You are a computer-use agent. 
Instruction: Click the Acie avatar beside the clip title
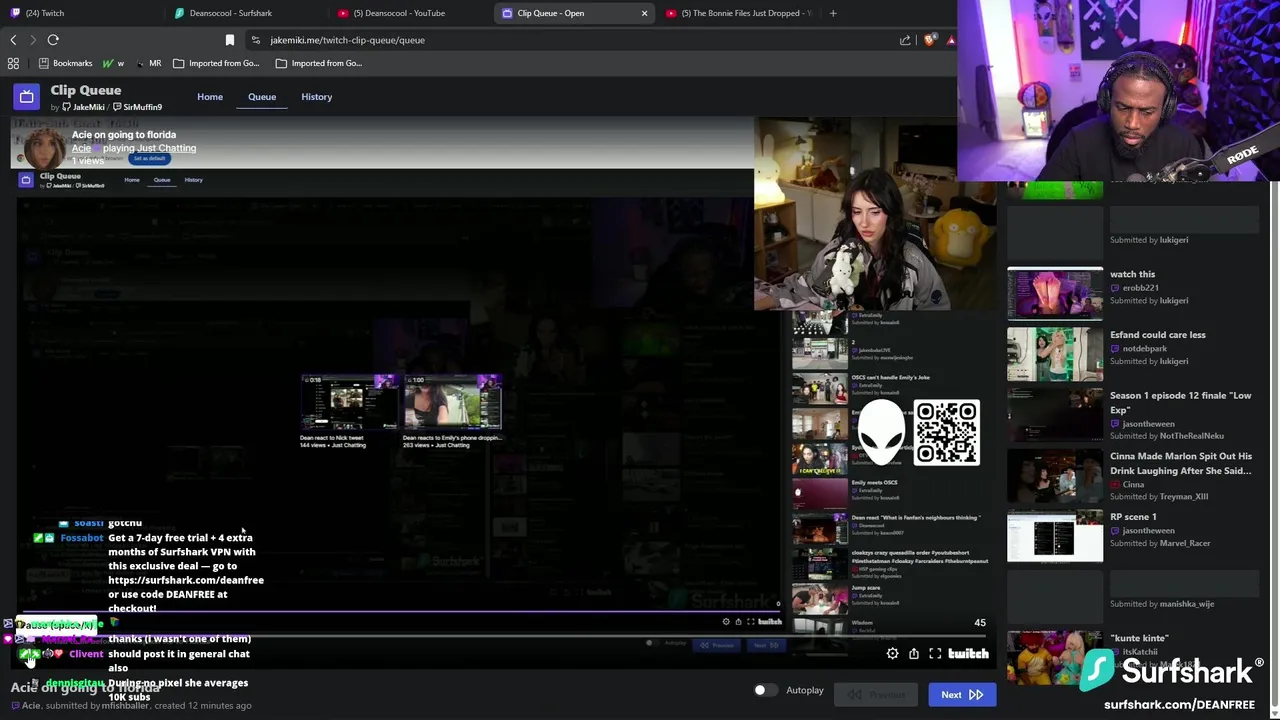coord(44,147)
